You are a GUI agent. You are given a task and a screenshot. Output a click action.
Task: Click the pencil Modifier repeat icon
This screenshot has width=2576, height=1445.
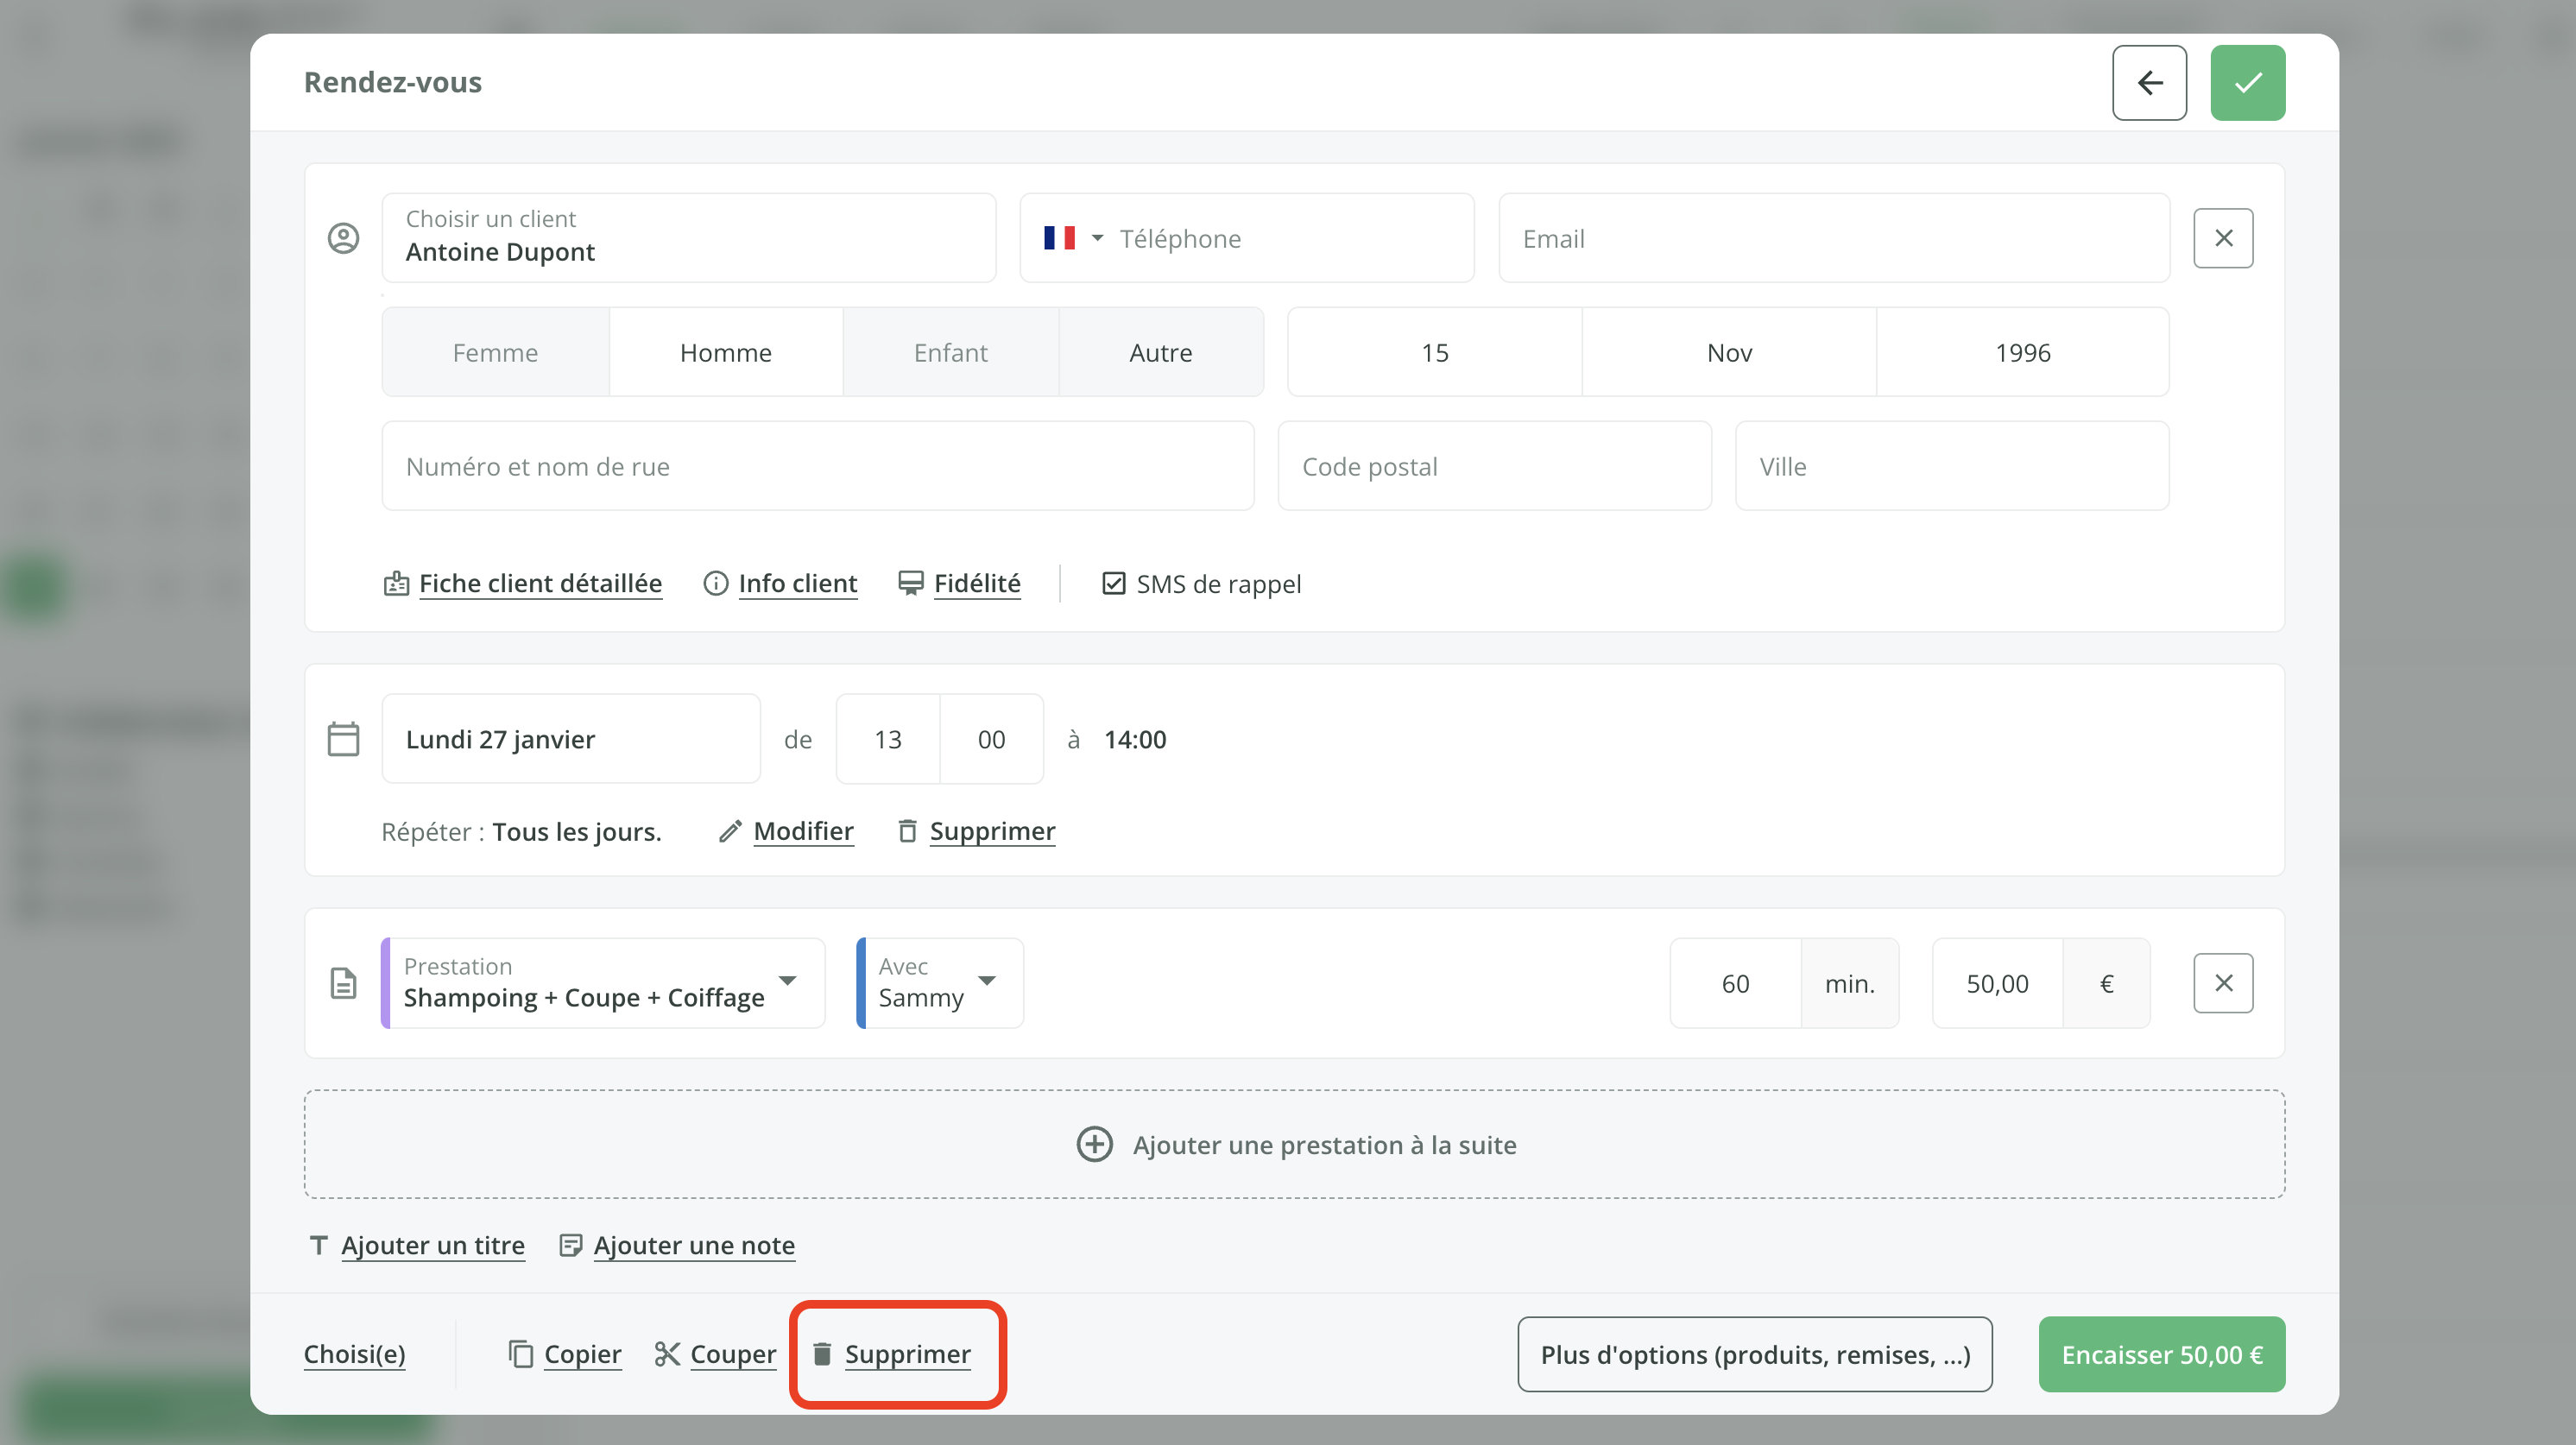[730, 831]
